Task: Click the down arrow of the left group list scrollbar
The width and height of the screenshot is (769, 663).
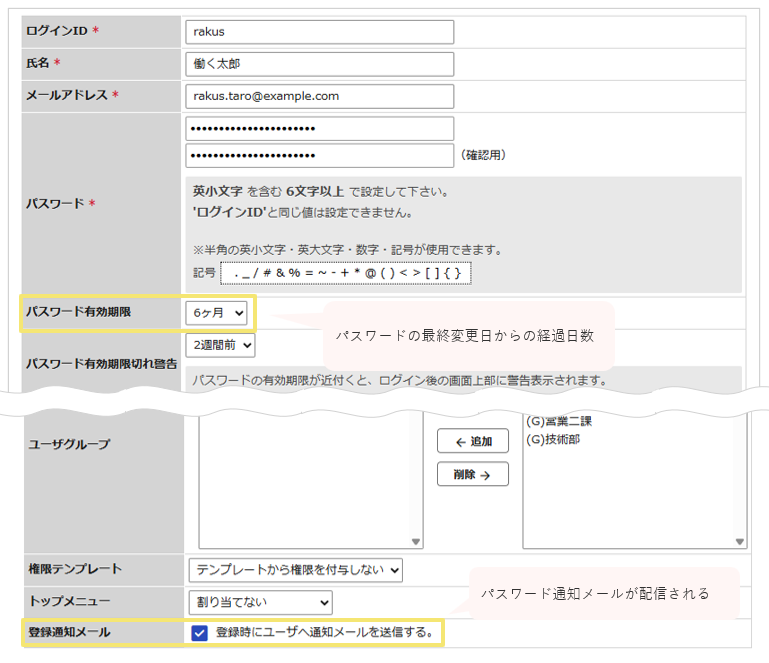Action: [x=416, y=542]
